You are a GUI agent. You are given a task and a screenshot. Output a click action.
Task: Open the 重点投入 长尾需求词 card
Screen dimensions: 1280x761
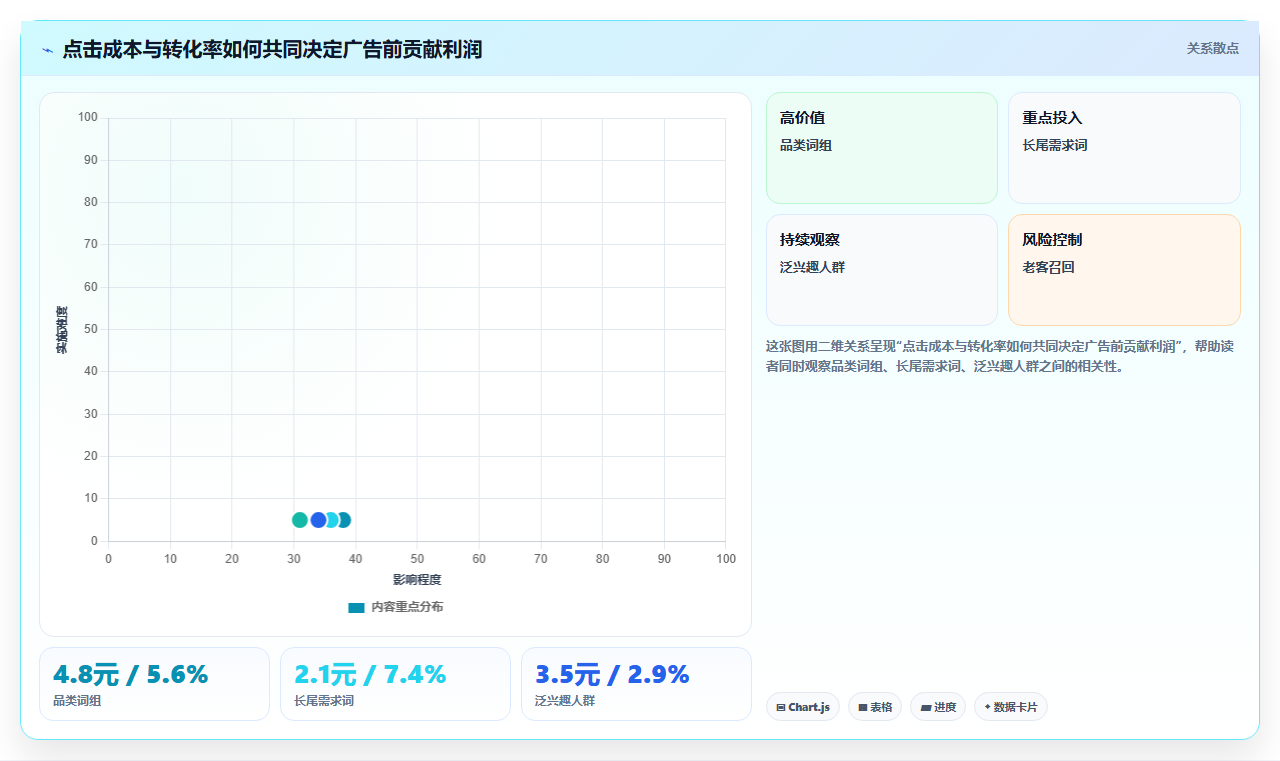[1124, 148]
